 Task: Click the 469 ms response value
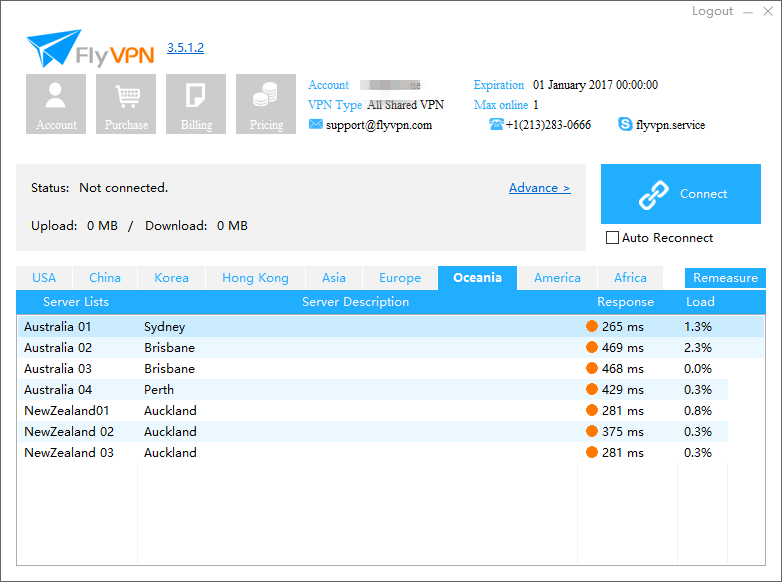[x=622, y=348]
